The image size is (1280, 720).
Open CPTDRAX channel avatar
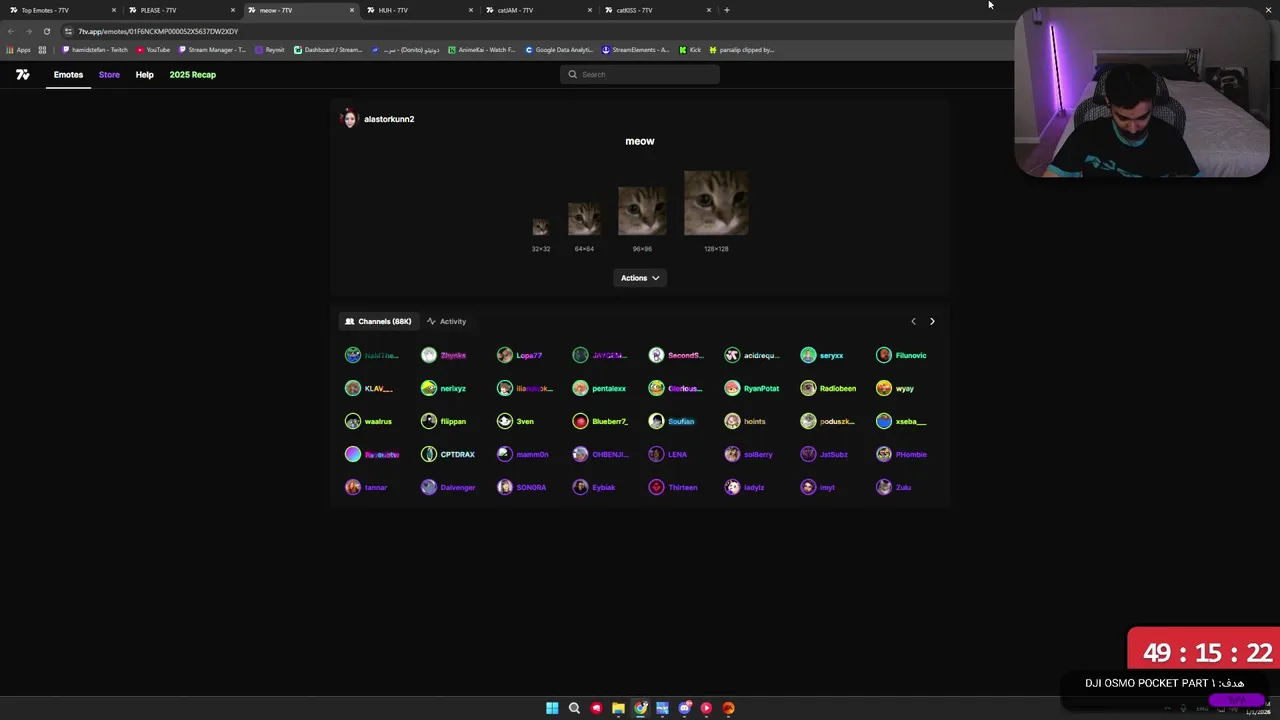pyautogui.click(x=429, y=454)
